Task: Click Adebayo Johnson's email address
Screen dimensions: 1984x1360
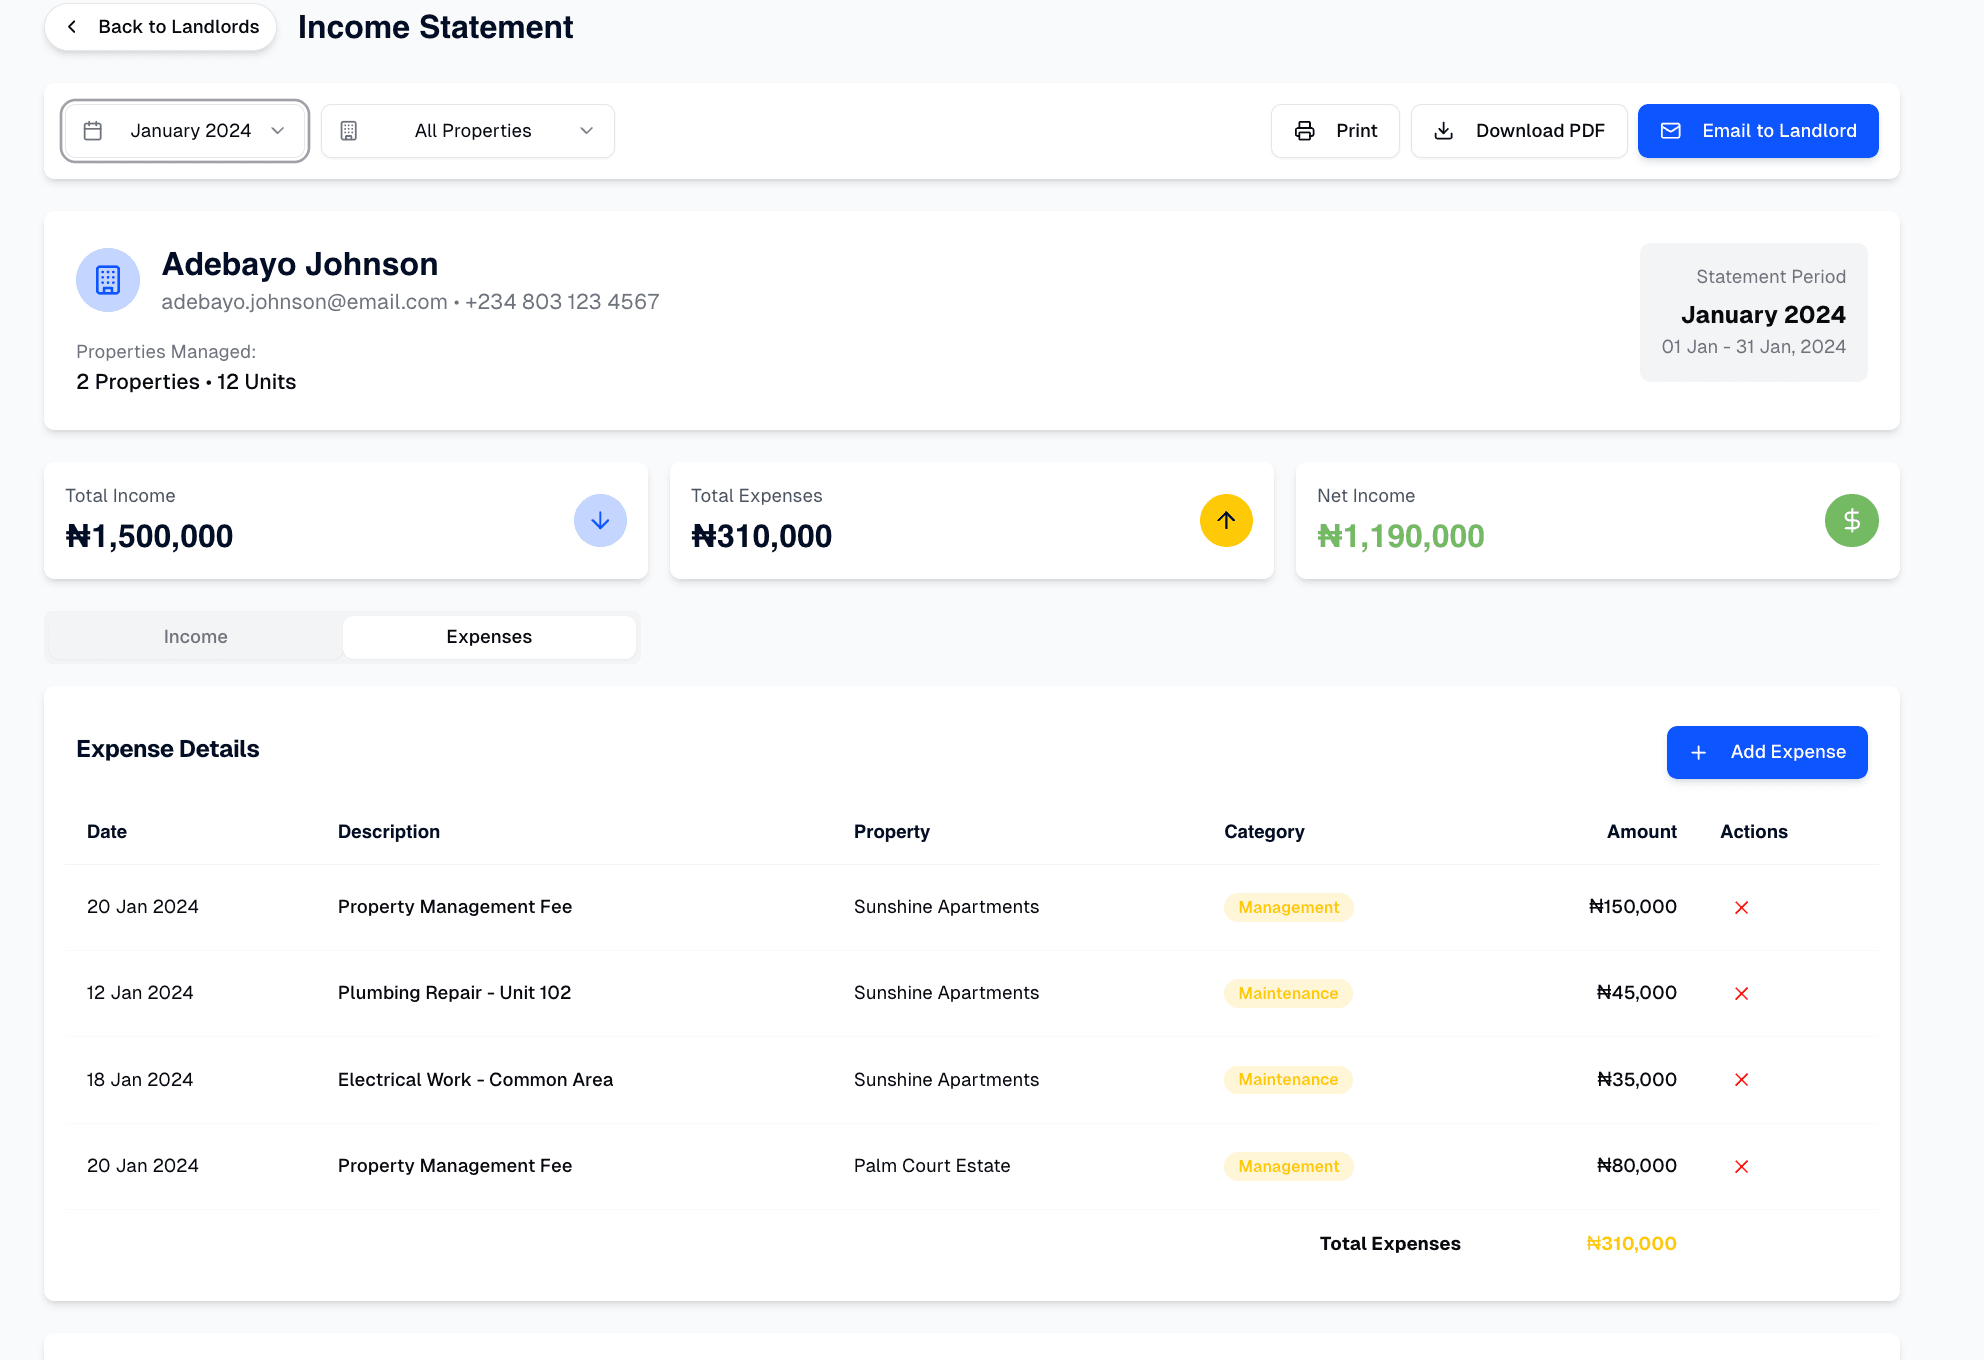Action: pos(304,301)
